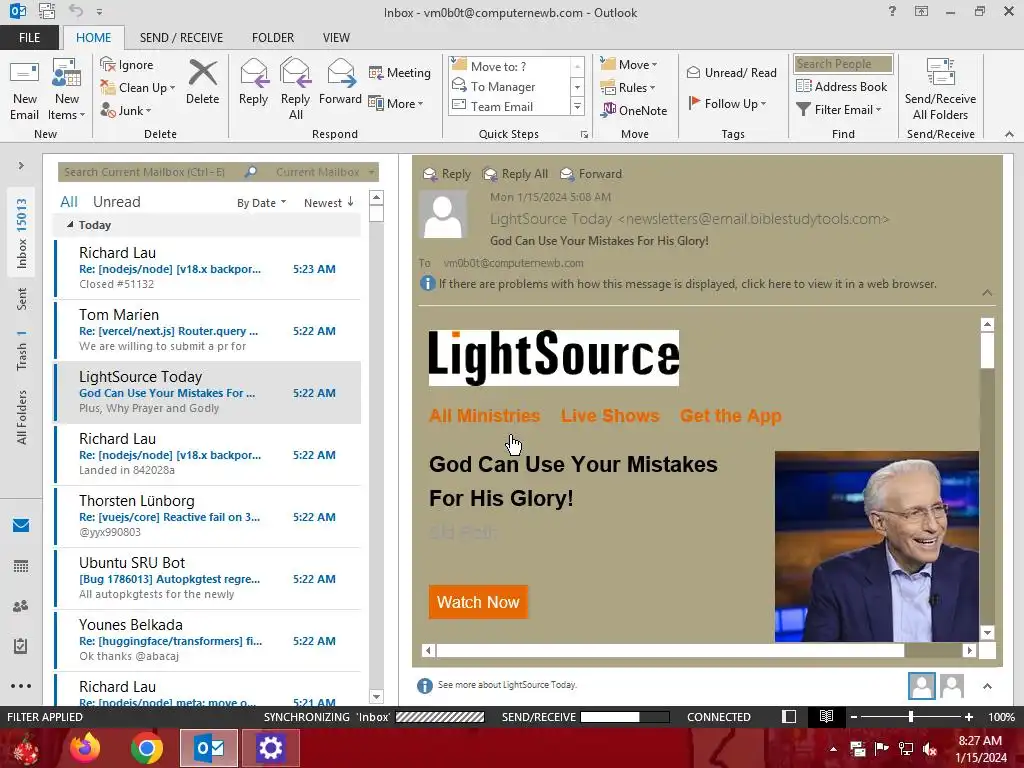Open People view in navigation bar
The width and height of the screenshot is (1024, 768).
21,606
